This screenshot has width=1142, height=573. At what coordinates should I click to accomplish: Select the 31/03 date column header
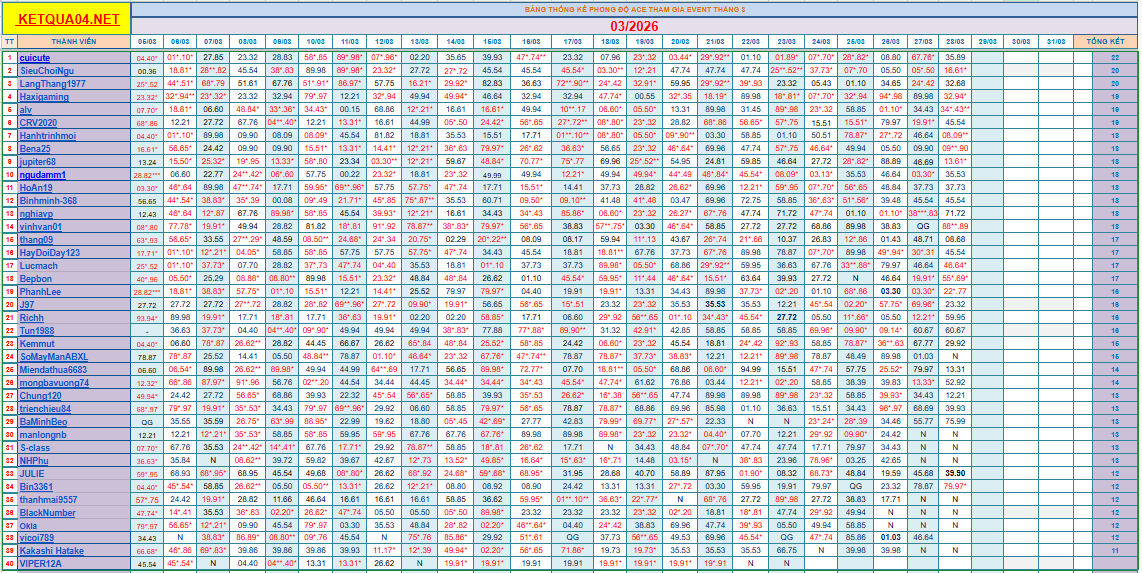(x=1055, y=42)
